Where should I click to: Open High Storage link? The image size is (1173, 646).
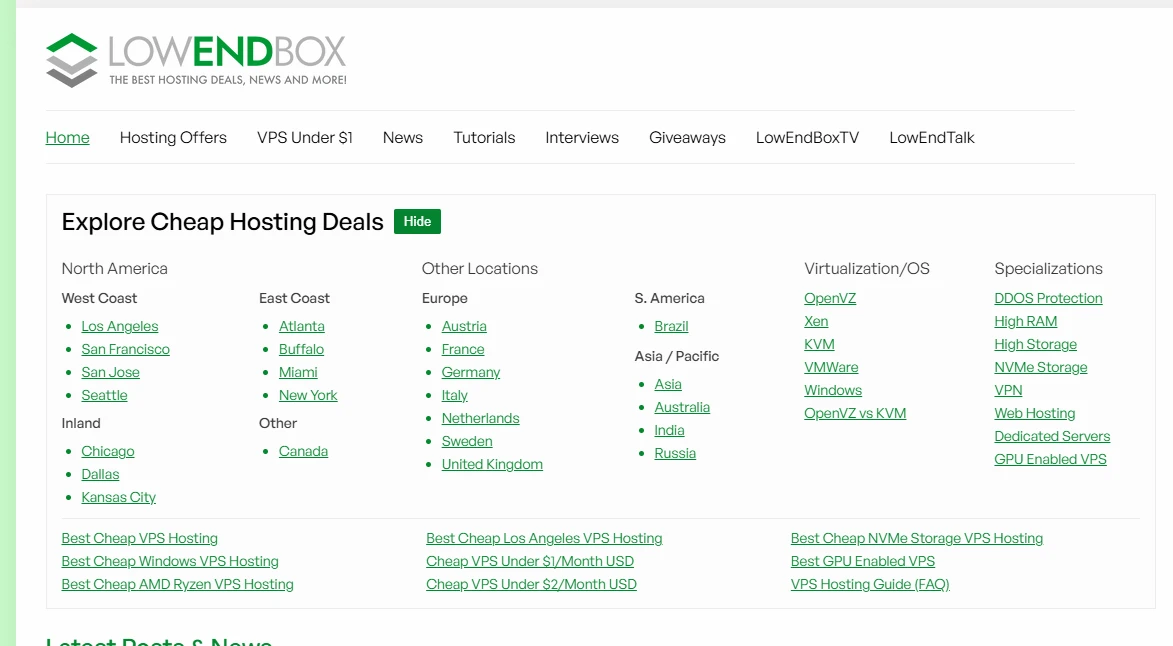1035,345
